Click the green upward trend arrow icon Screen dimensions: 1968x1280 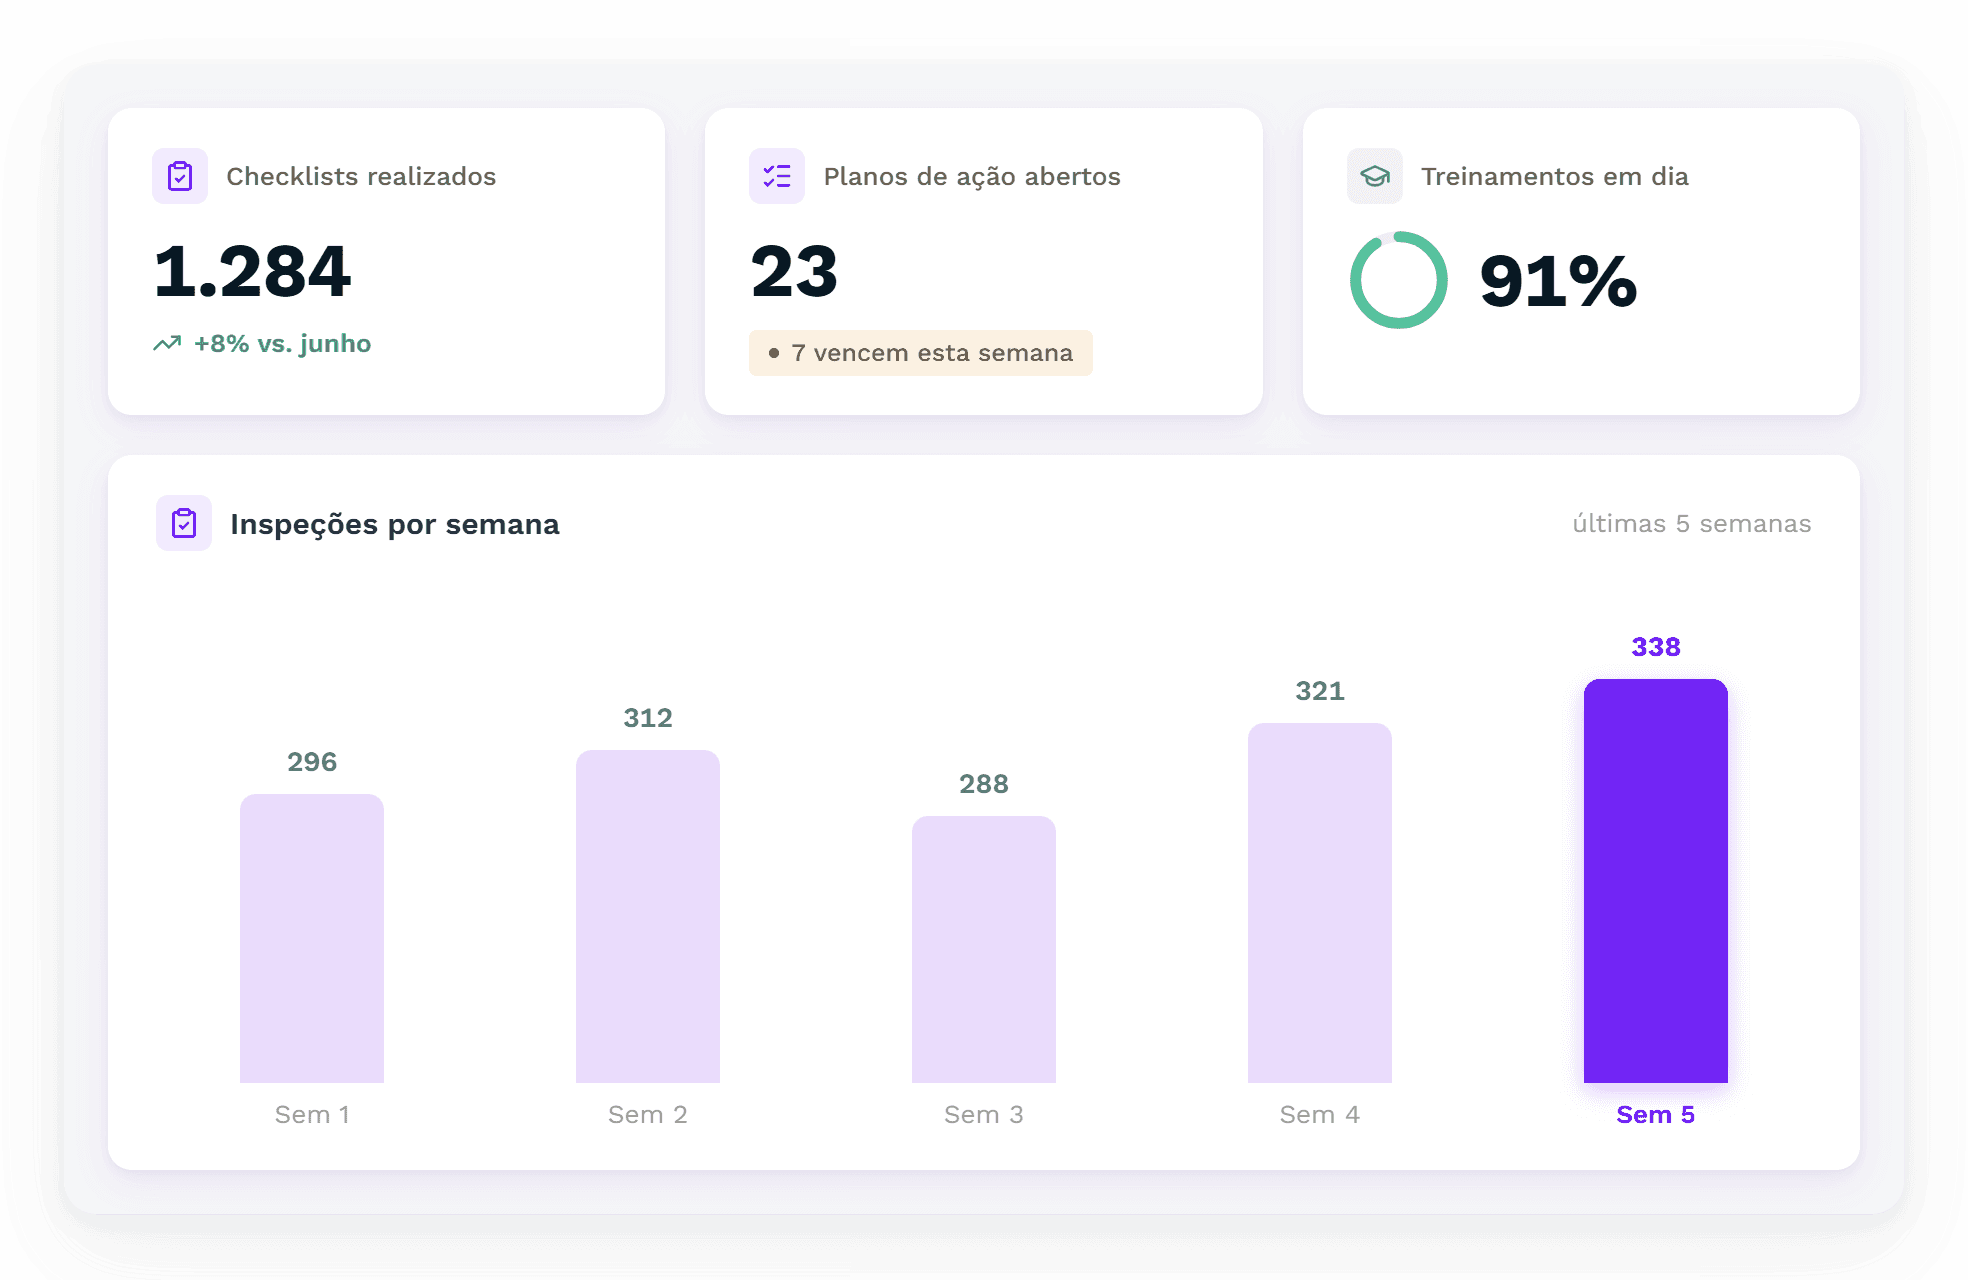pyautogui.click(x=167, y=344)
